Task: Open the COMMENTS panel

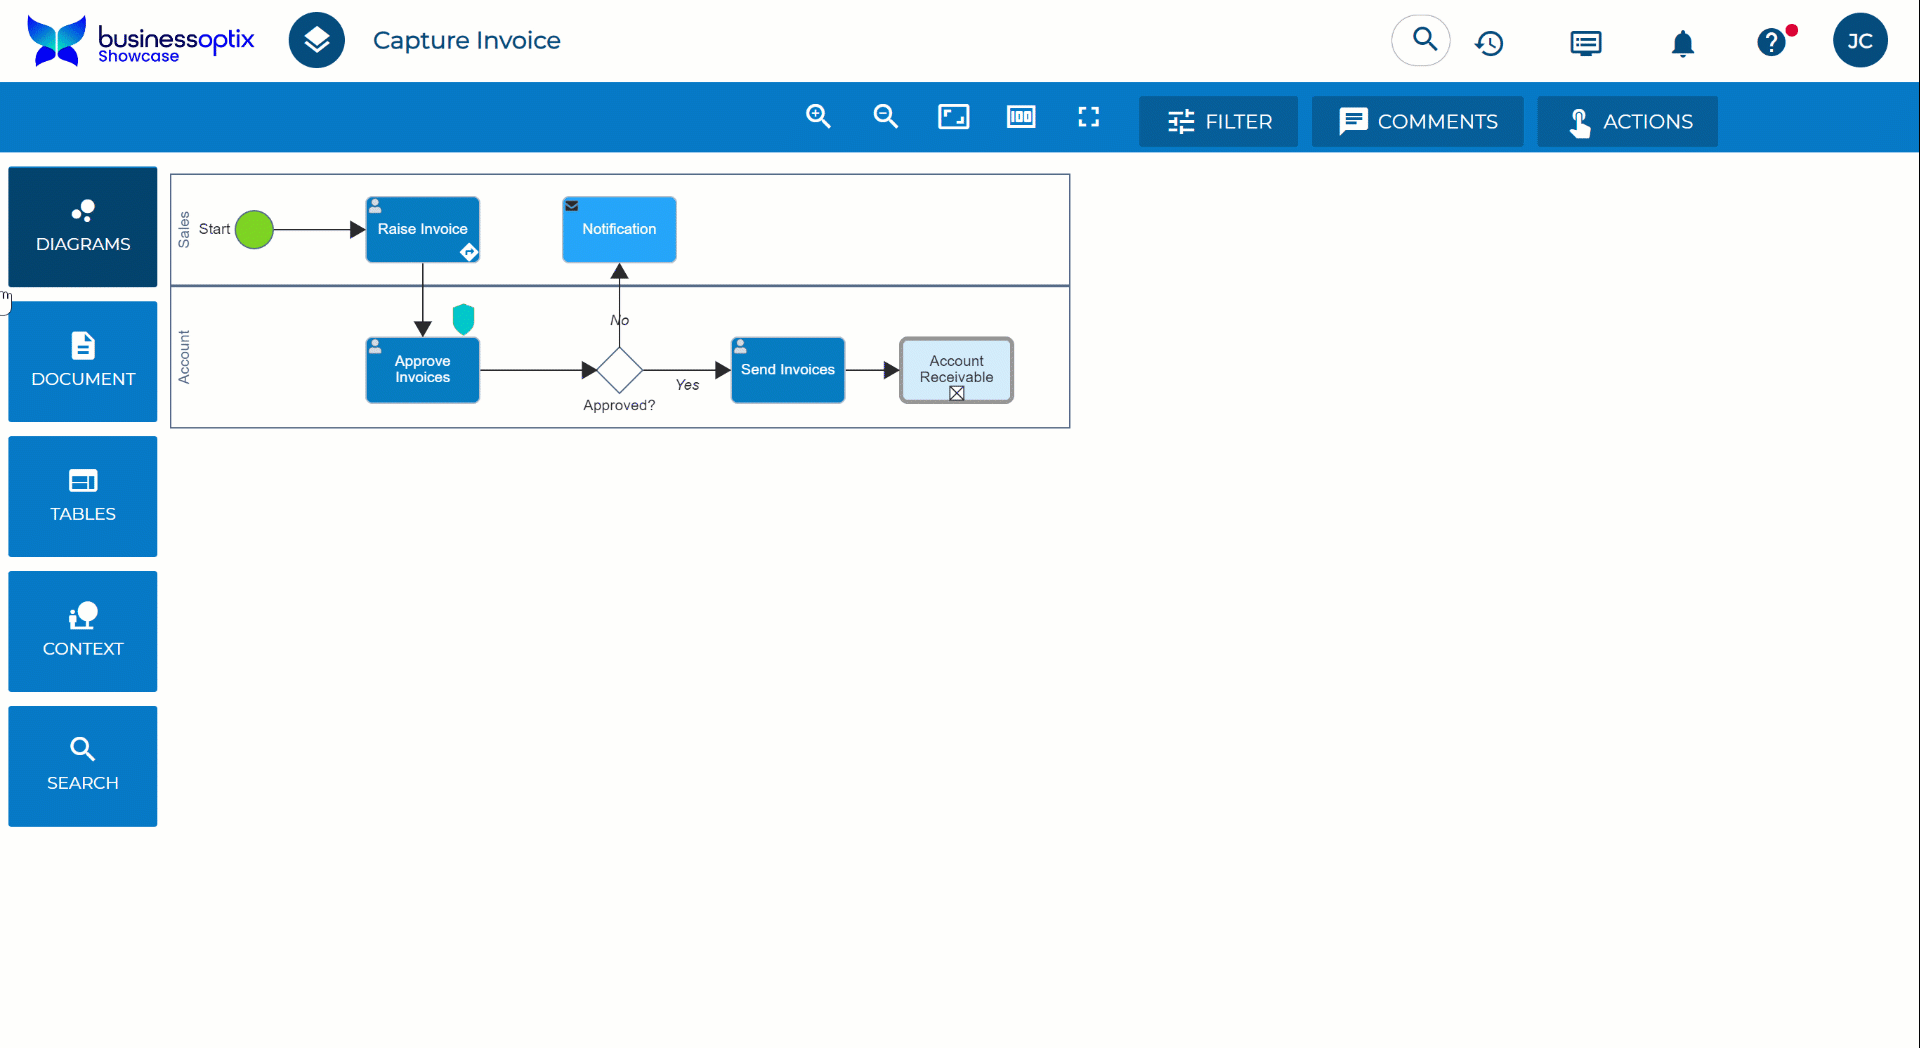Action: pos(1417,122)
